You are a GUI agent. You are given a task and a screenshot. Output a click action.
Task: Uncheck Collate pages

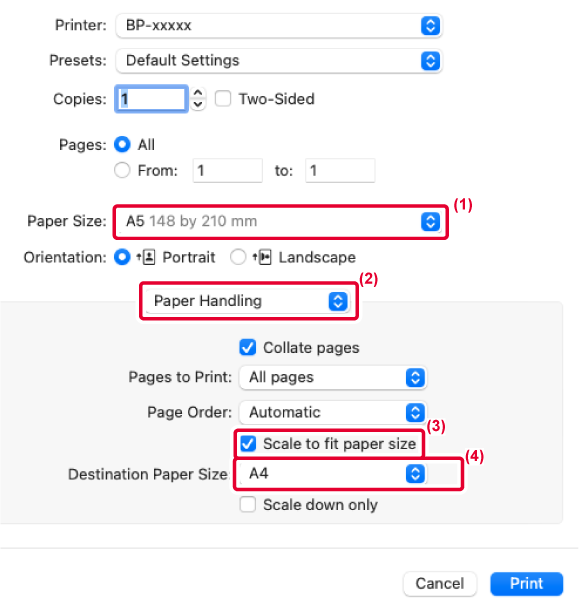(x=248, y=347)
